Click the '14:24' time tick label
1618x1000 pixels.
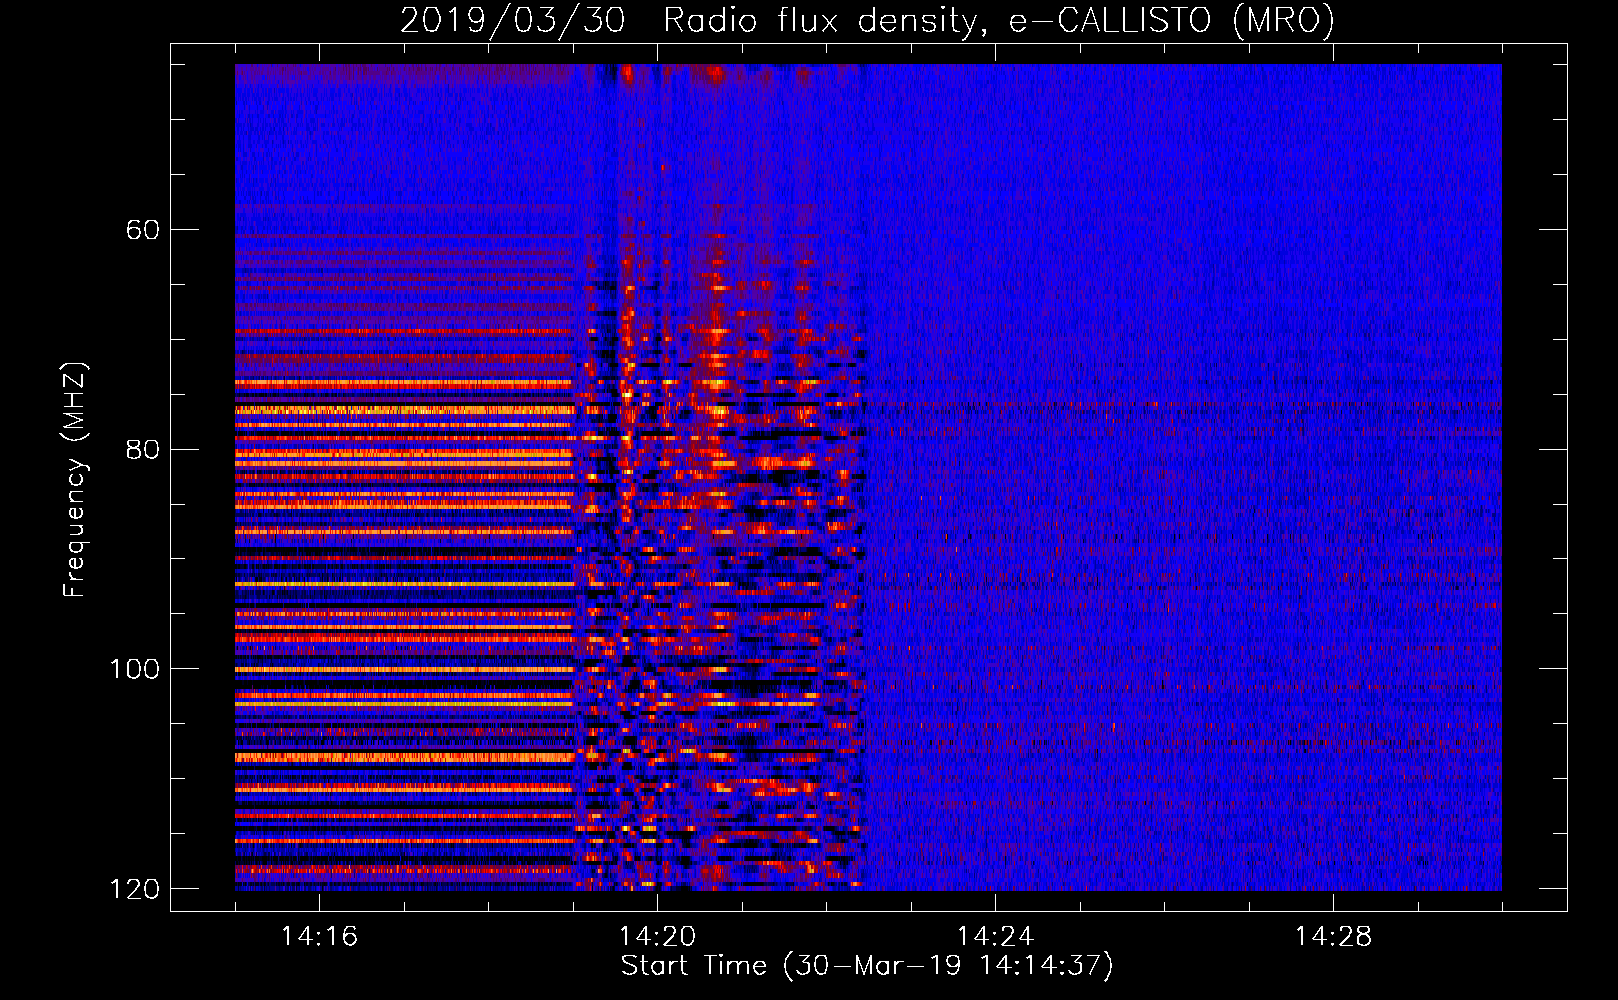(995, 936)
